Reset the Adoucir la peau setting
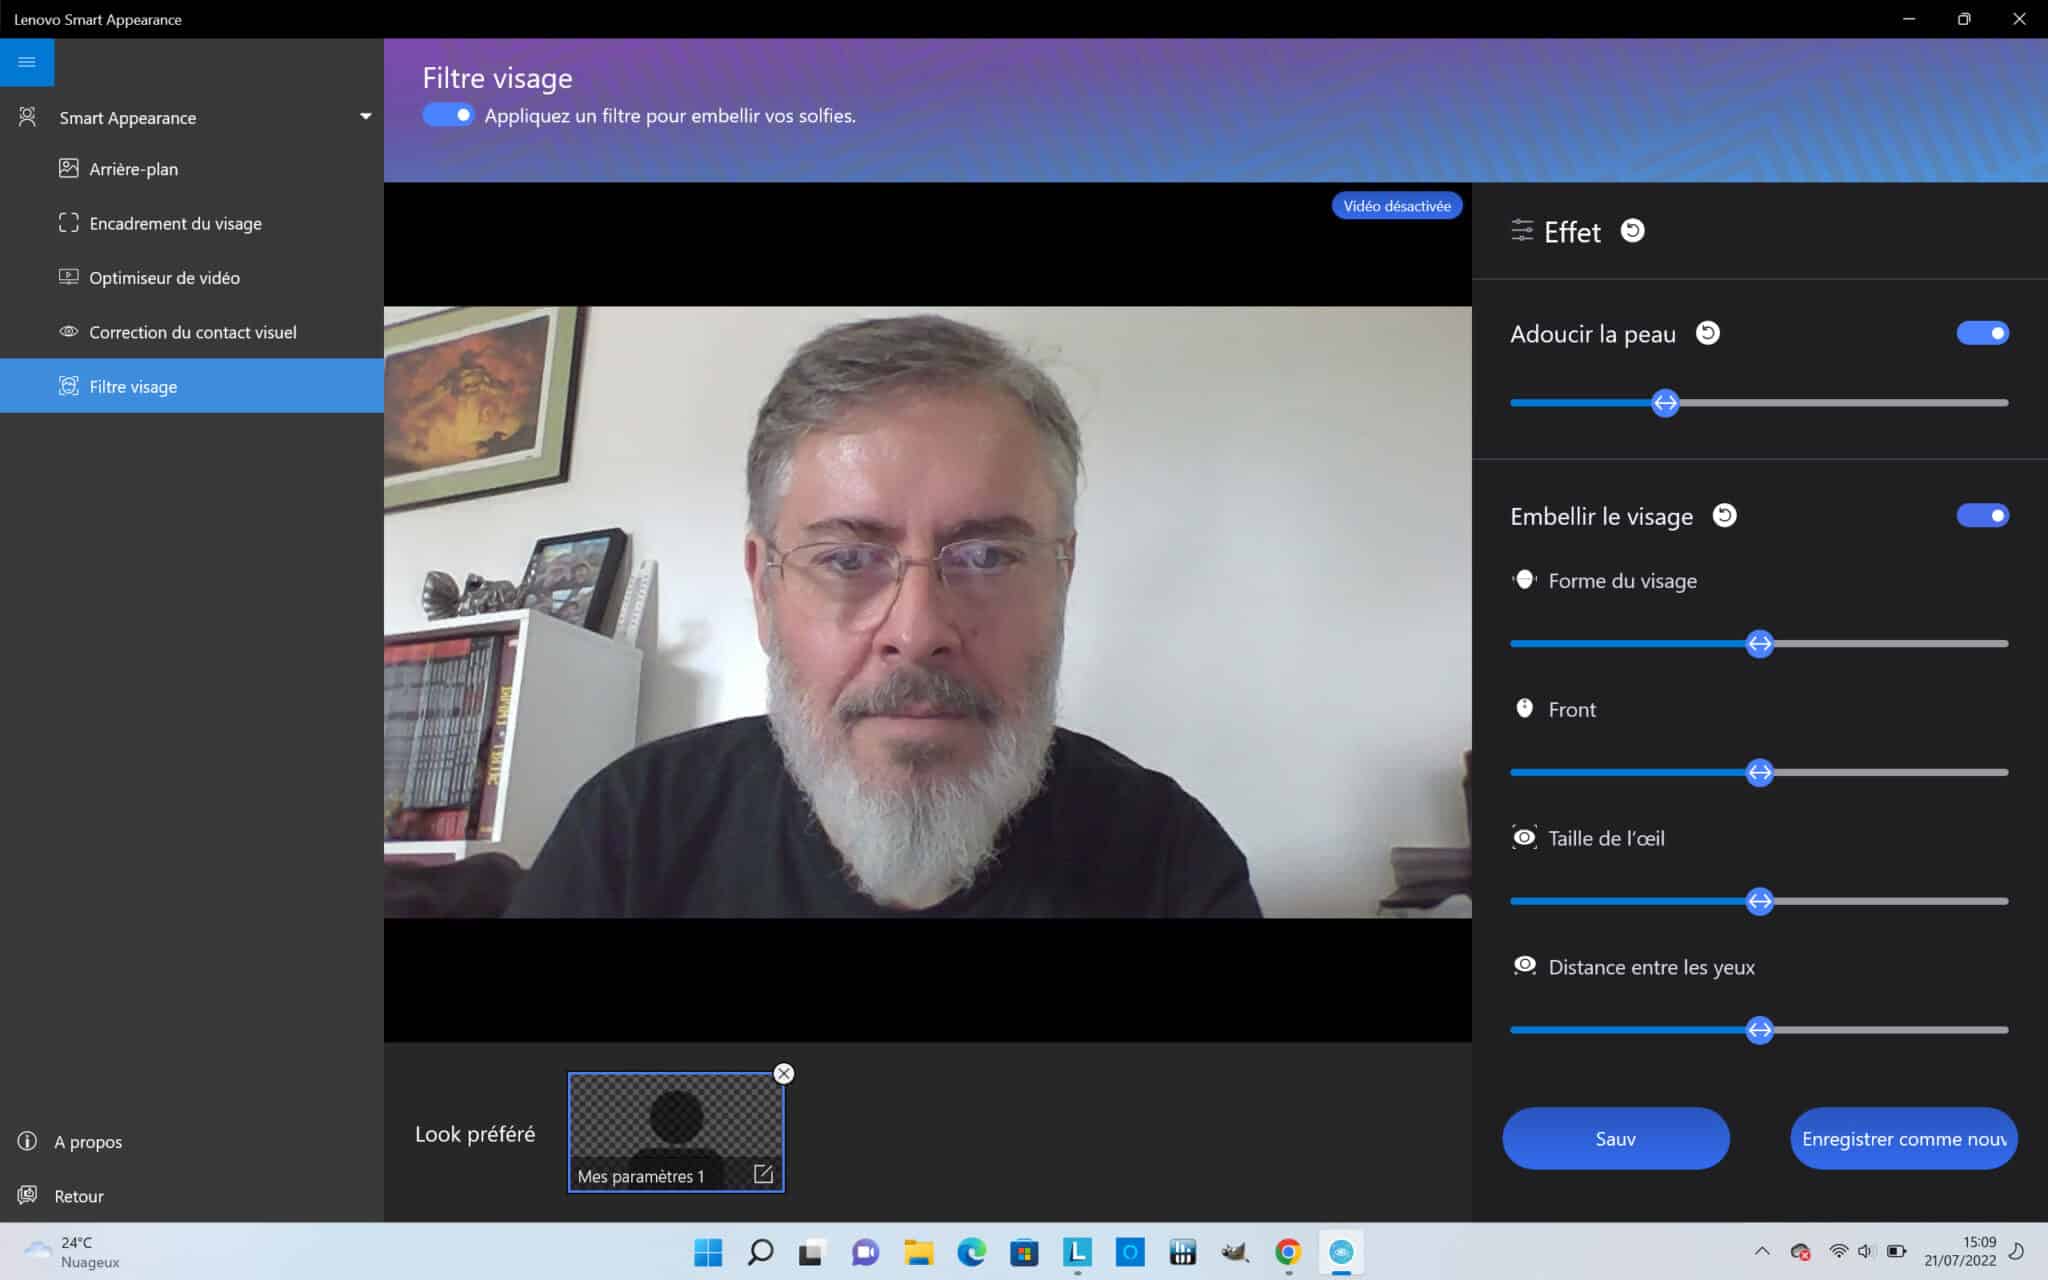2048x1280 pixels. click(x=1708, y=333)
